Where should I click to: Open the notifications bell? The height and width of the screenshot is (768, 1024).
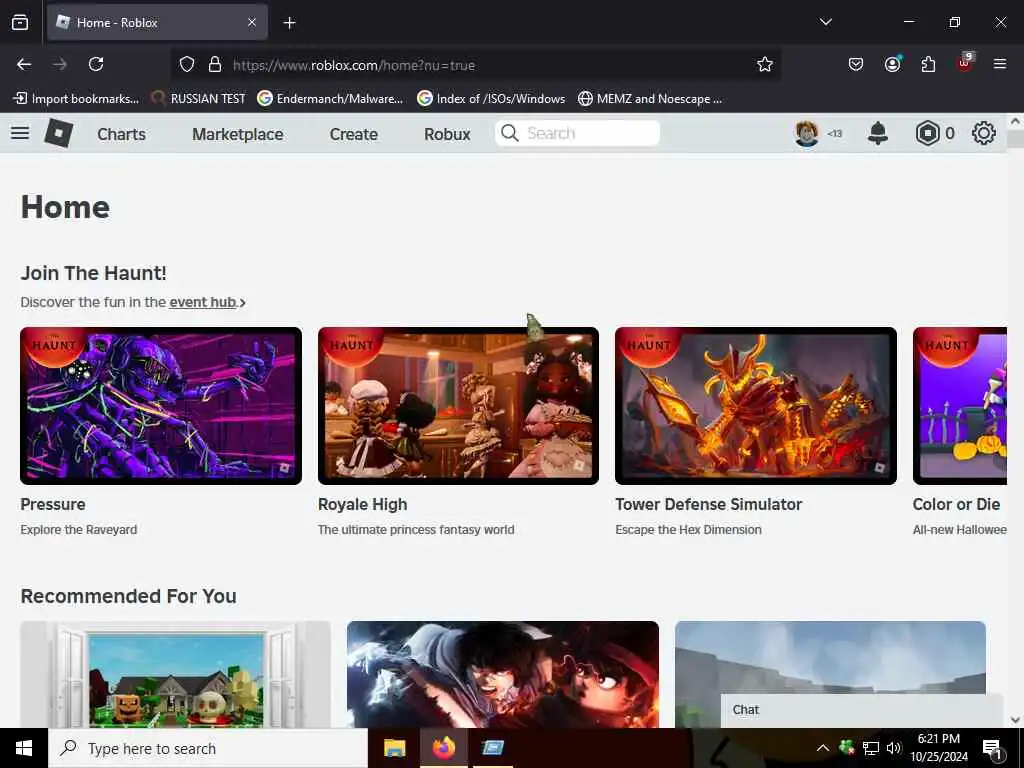[878, 133]
